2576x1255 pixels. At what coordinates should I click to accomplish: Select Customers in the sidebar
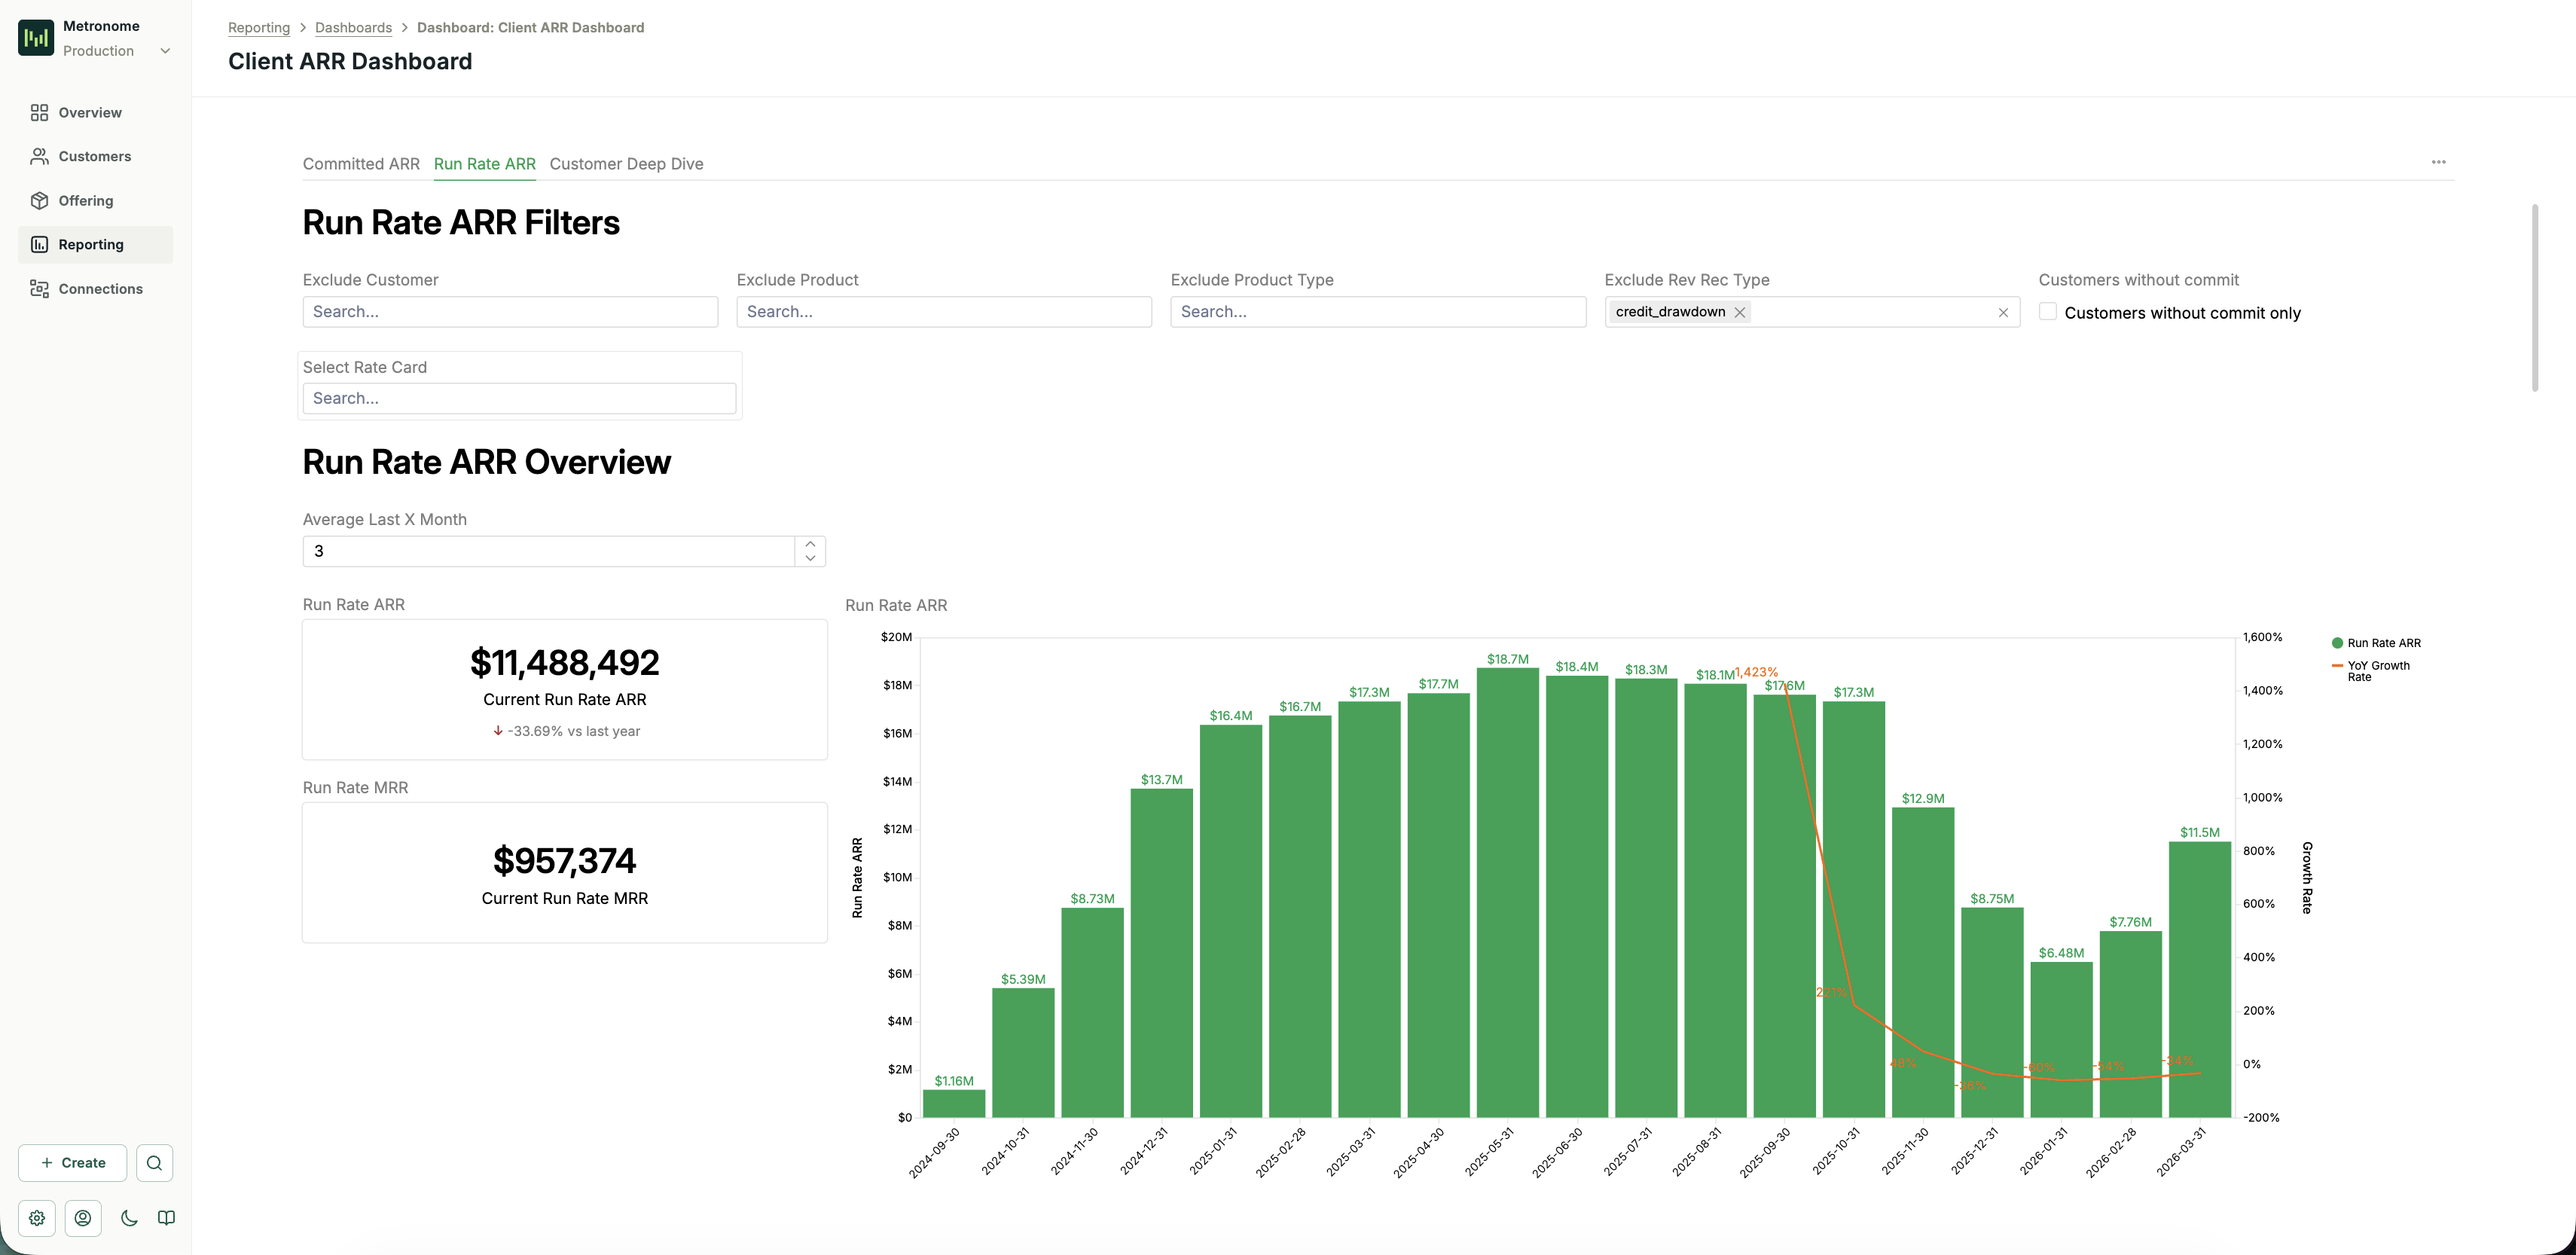tap(94, 156)
